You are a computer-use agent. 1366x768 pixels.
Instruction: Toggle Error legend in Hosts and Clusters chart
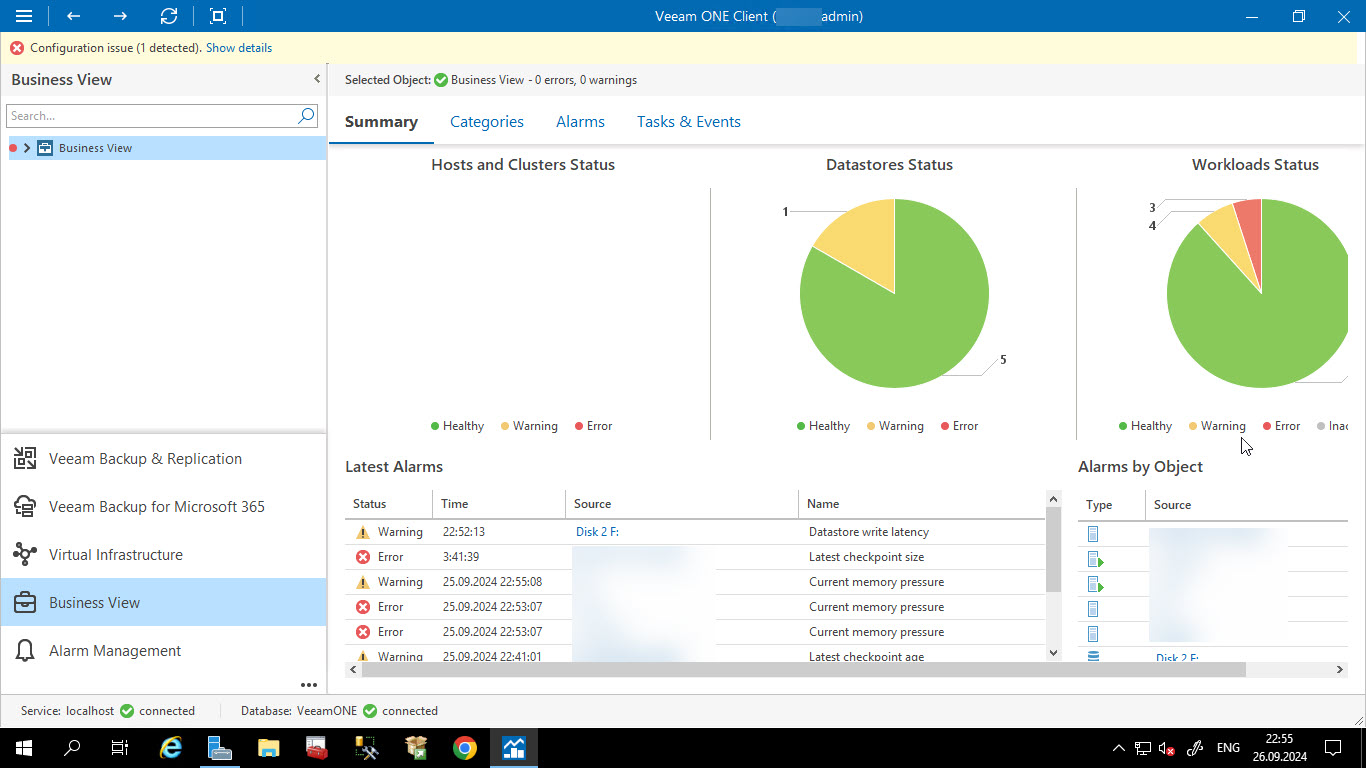(x=593, y=426)
